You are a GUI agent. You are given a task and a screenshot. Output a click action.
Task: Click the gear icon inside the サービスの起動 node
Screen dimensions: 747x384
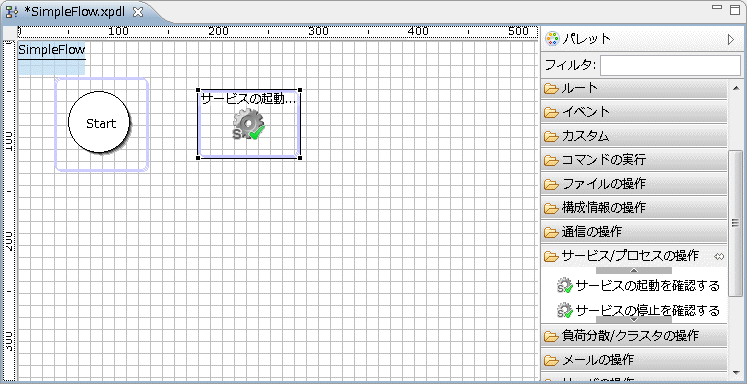[x=248, y=124]
